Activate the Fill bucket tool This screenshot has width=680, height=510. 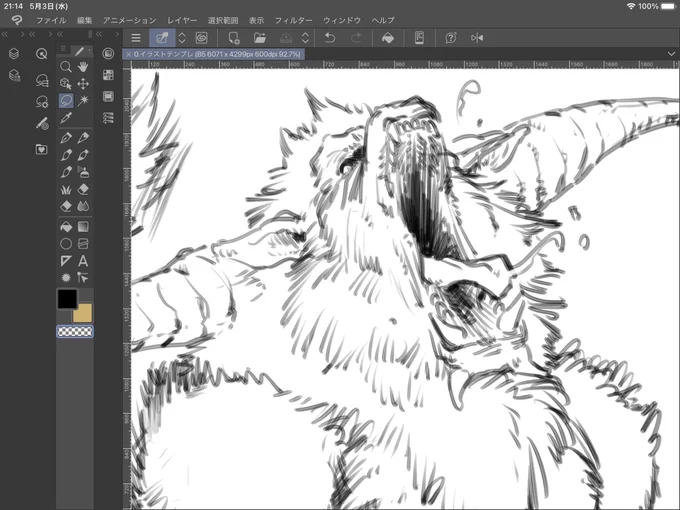pyautogui.click(x=66, y=226)
